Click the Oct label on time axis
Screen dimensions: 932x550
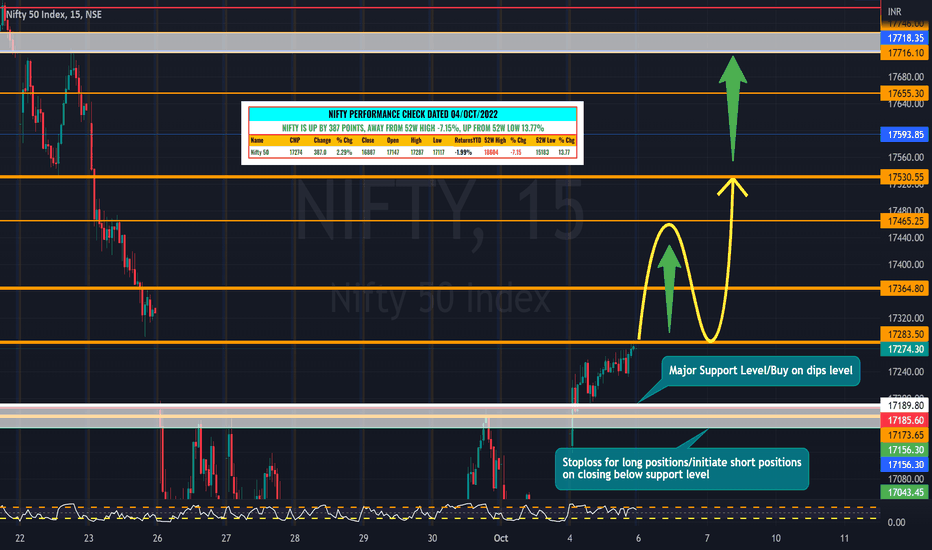coord(501,538)
